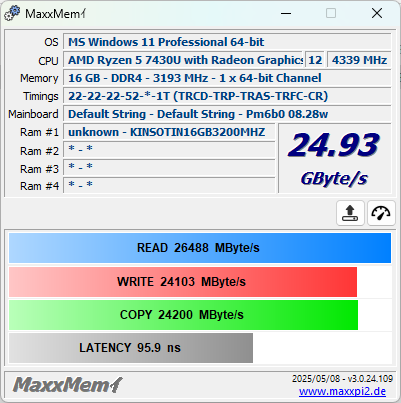Click the empty Ram #2 field
This screenshot has width=401, height=403.
(169, 150)
